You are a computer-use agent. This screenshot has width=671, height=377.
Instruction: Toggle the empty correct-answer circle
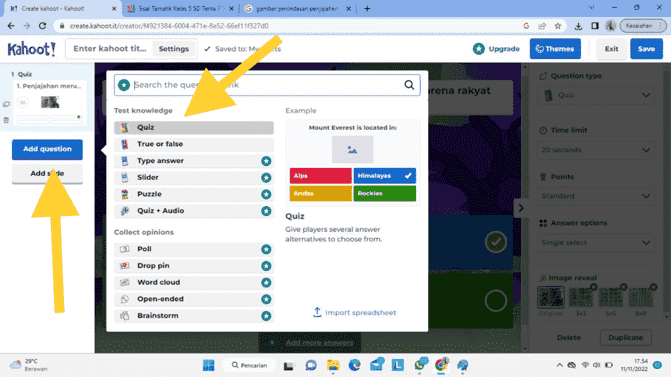pyautogui.click(x=496, y=301)
